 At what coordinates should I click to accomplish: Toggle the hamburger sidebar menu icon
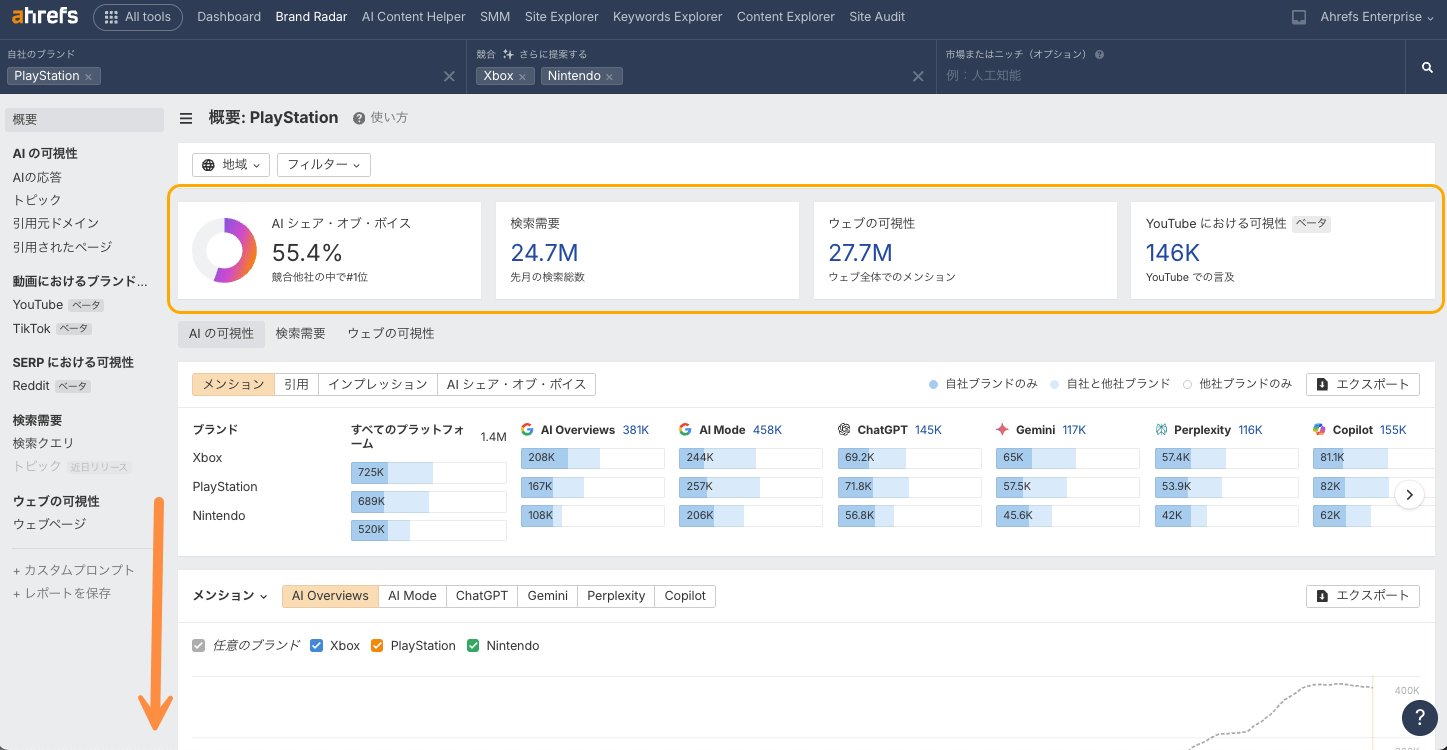[186, 118]
